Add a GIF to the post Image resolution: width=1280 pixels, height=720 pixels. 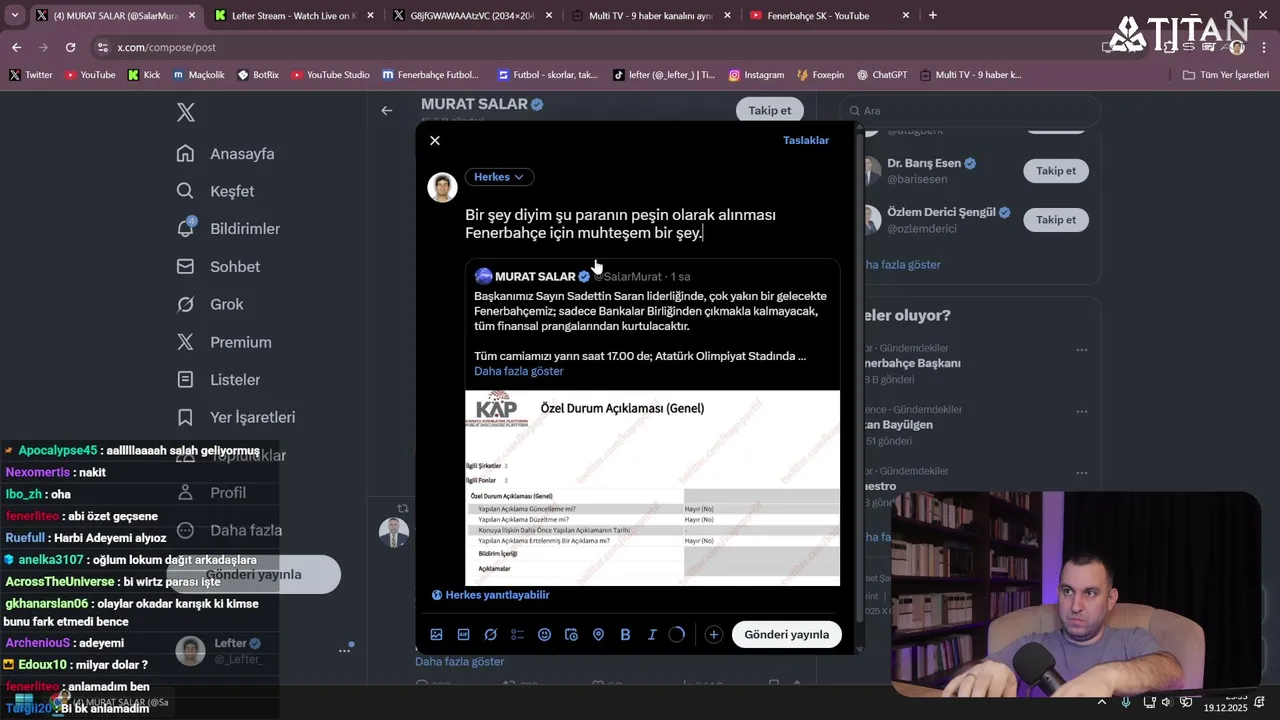tap(463, 635)
